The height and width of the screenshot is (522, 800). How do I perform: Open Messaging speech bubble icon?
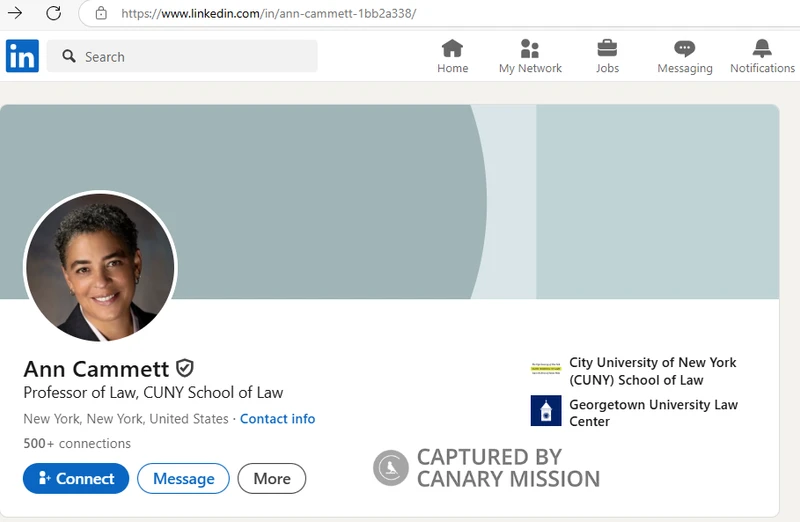click(x=685, y=48)
